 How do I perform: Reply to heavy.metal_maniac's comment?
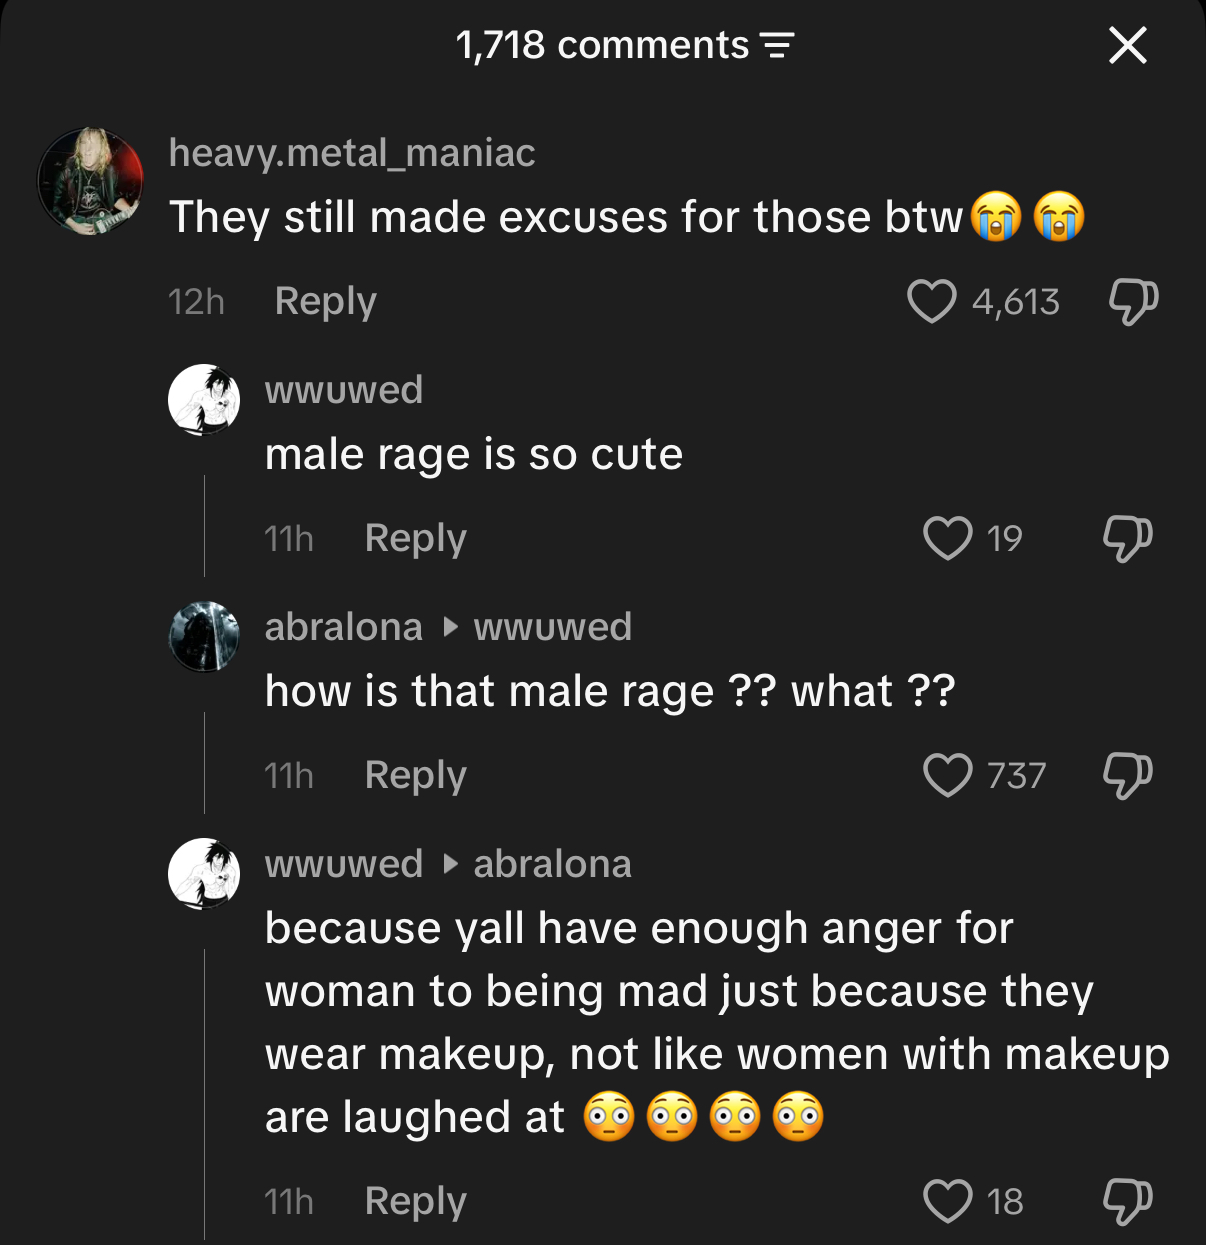pos(325,301)
